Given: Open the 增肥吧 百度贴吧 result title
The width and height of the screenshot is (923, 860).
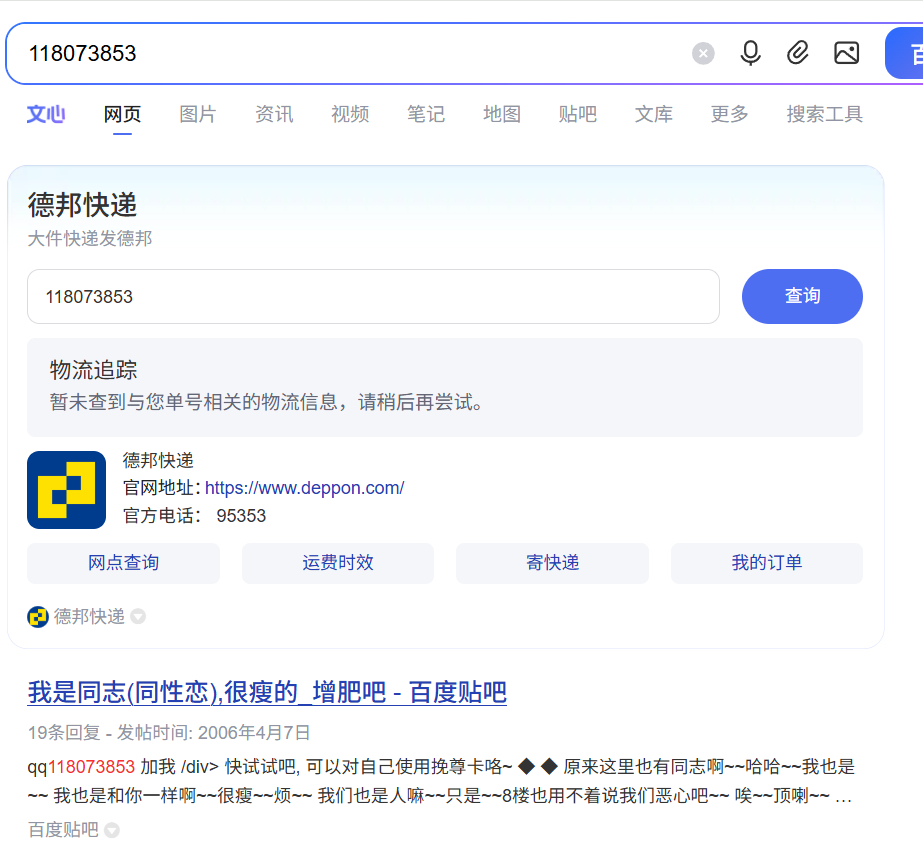Looking at the screenshot, I should 267,692.
